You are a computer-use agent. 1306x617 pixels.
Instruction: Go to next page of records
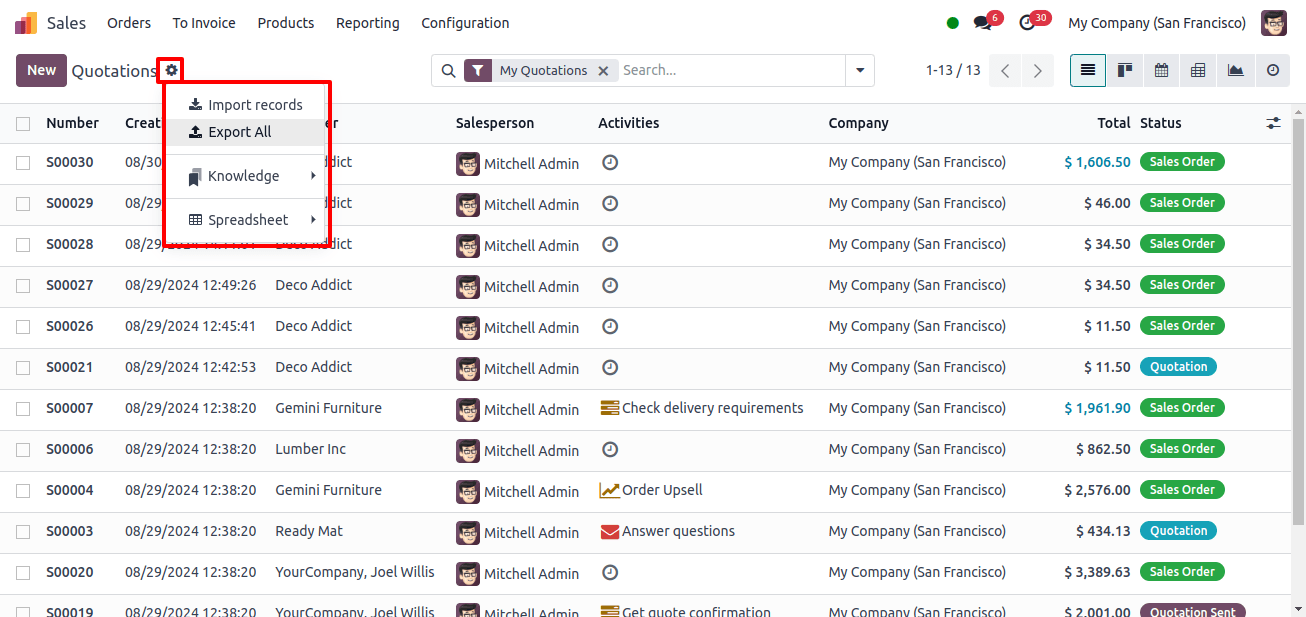1038,71
